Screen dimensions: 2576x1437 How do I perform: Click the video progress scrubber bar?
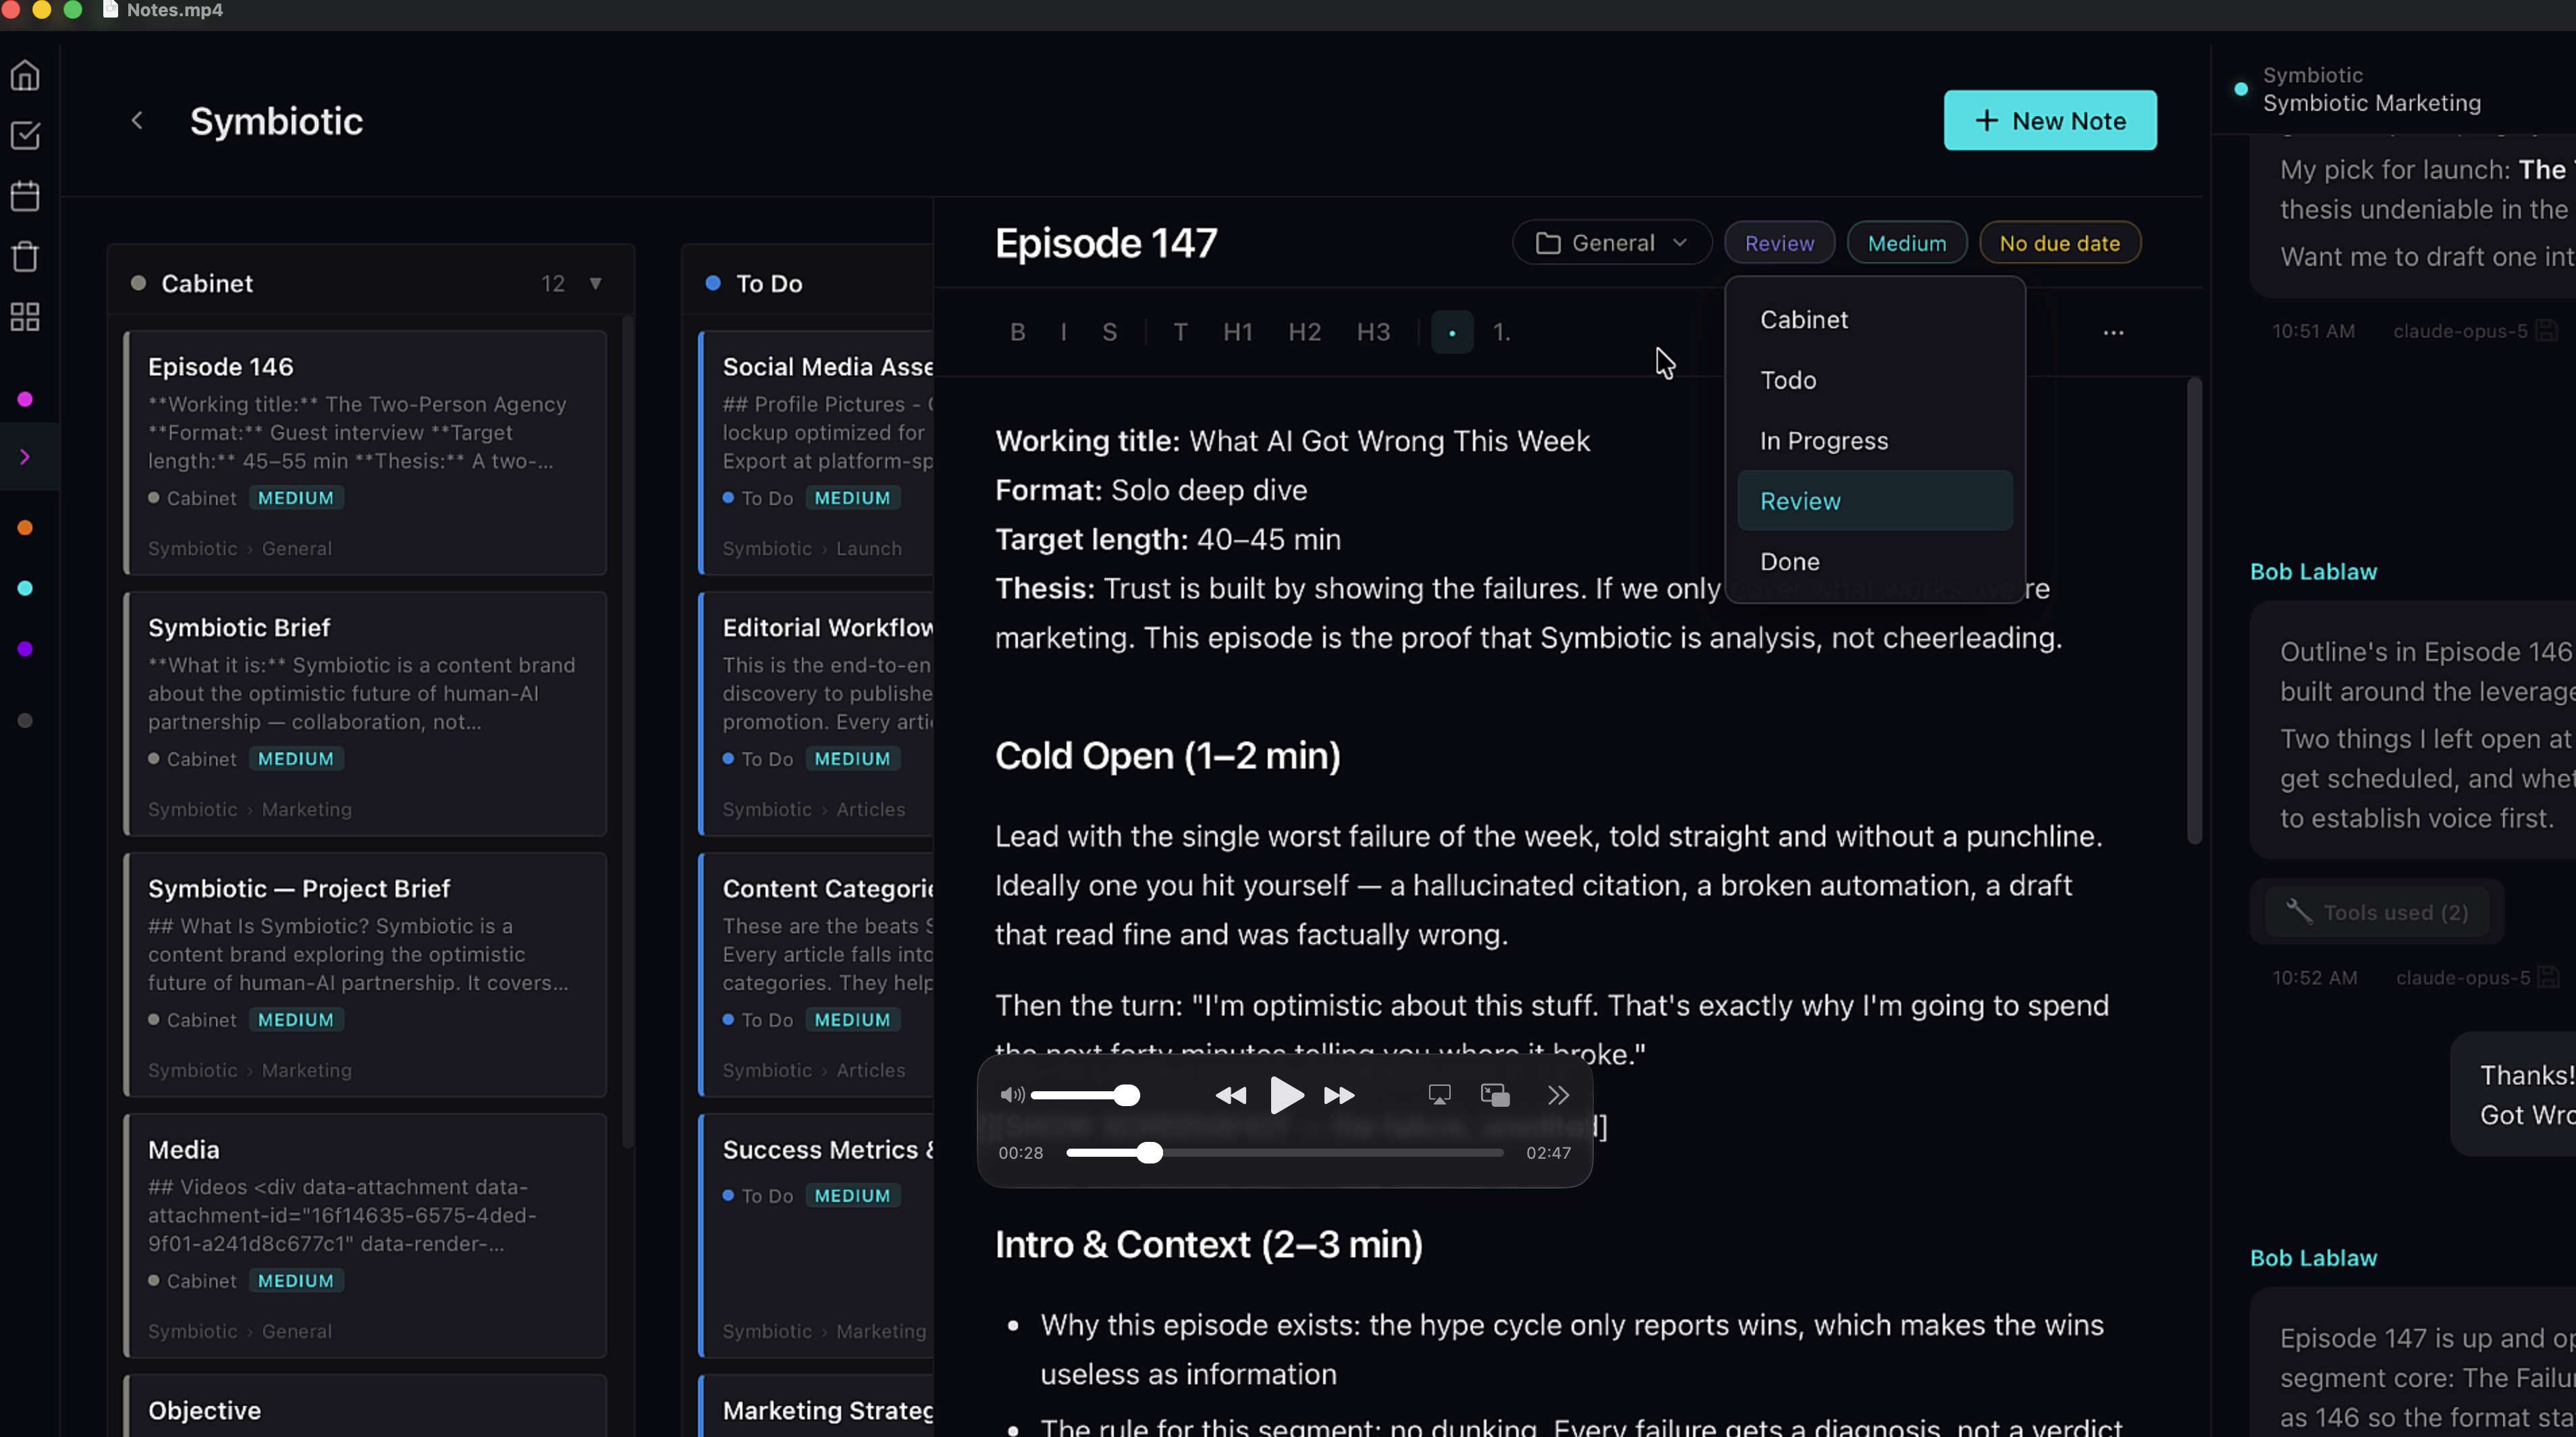1285,1153
